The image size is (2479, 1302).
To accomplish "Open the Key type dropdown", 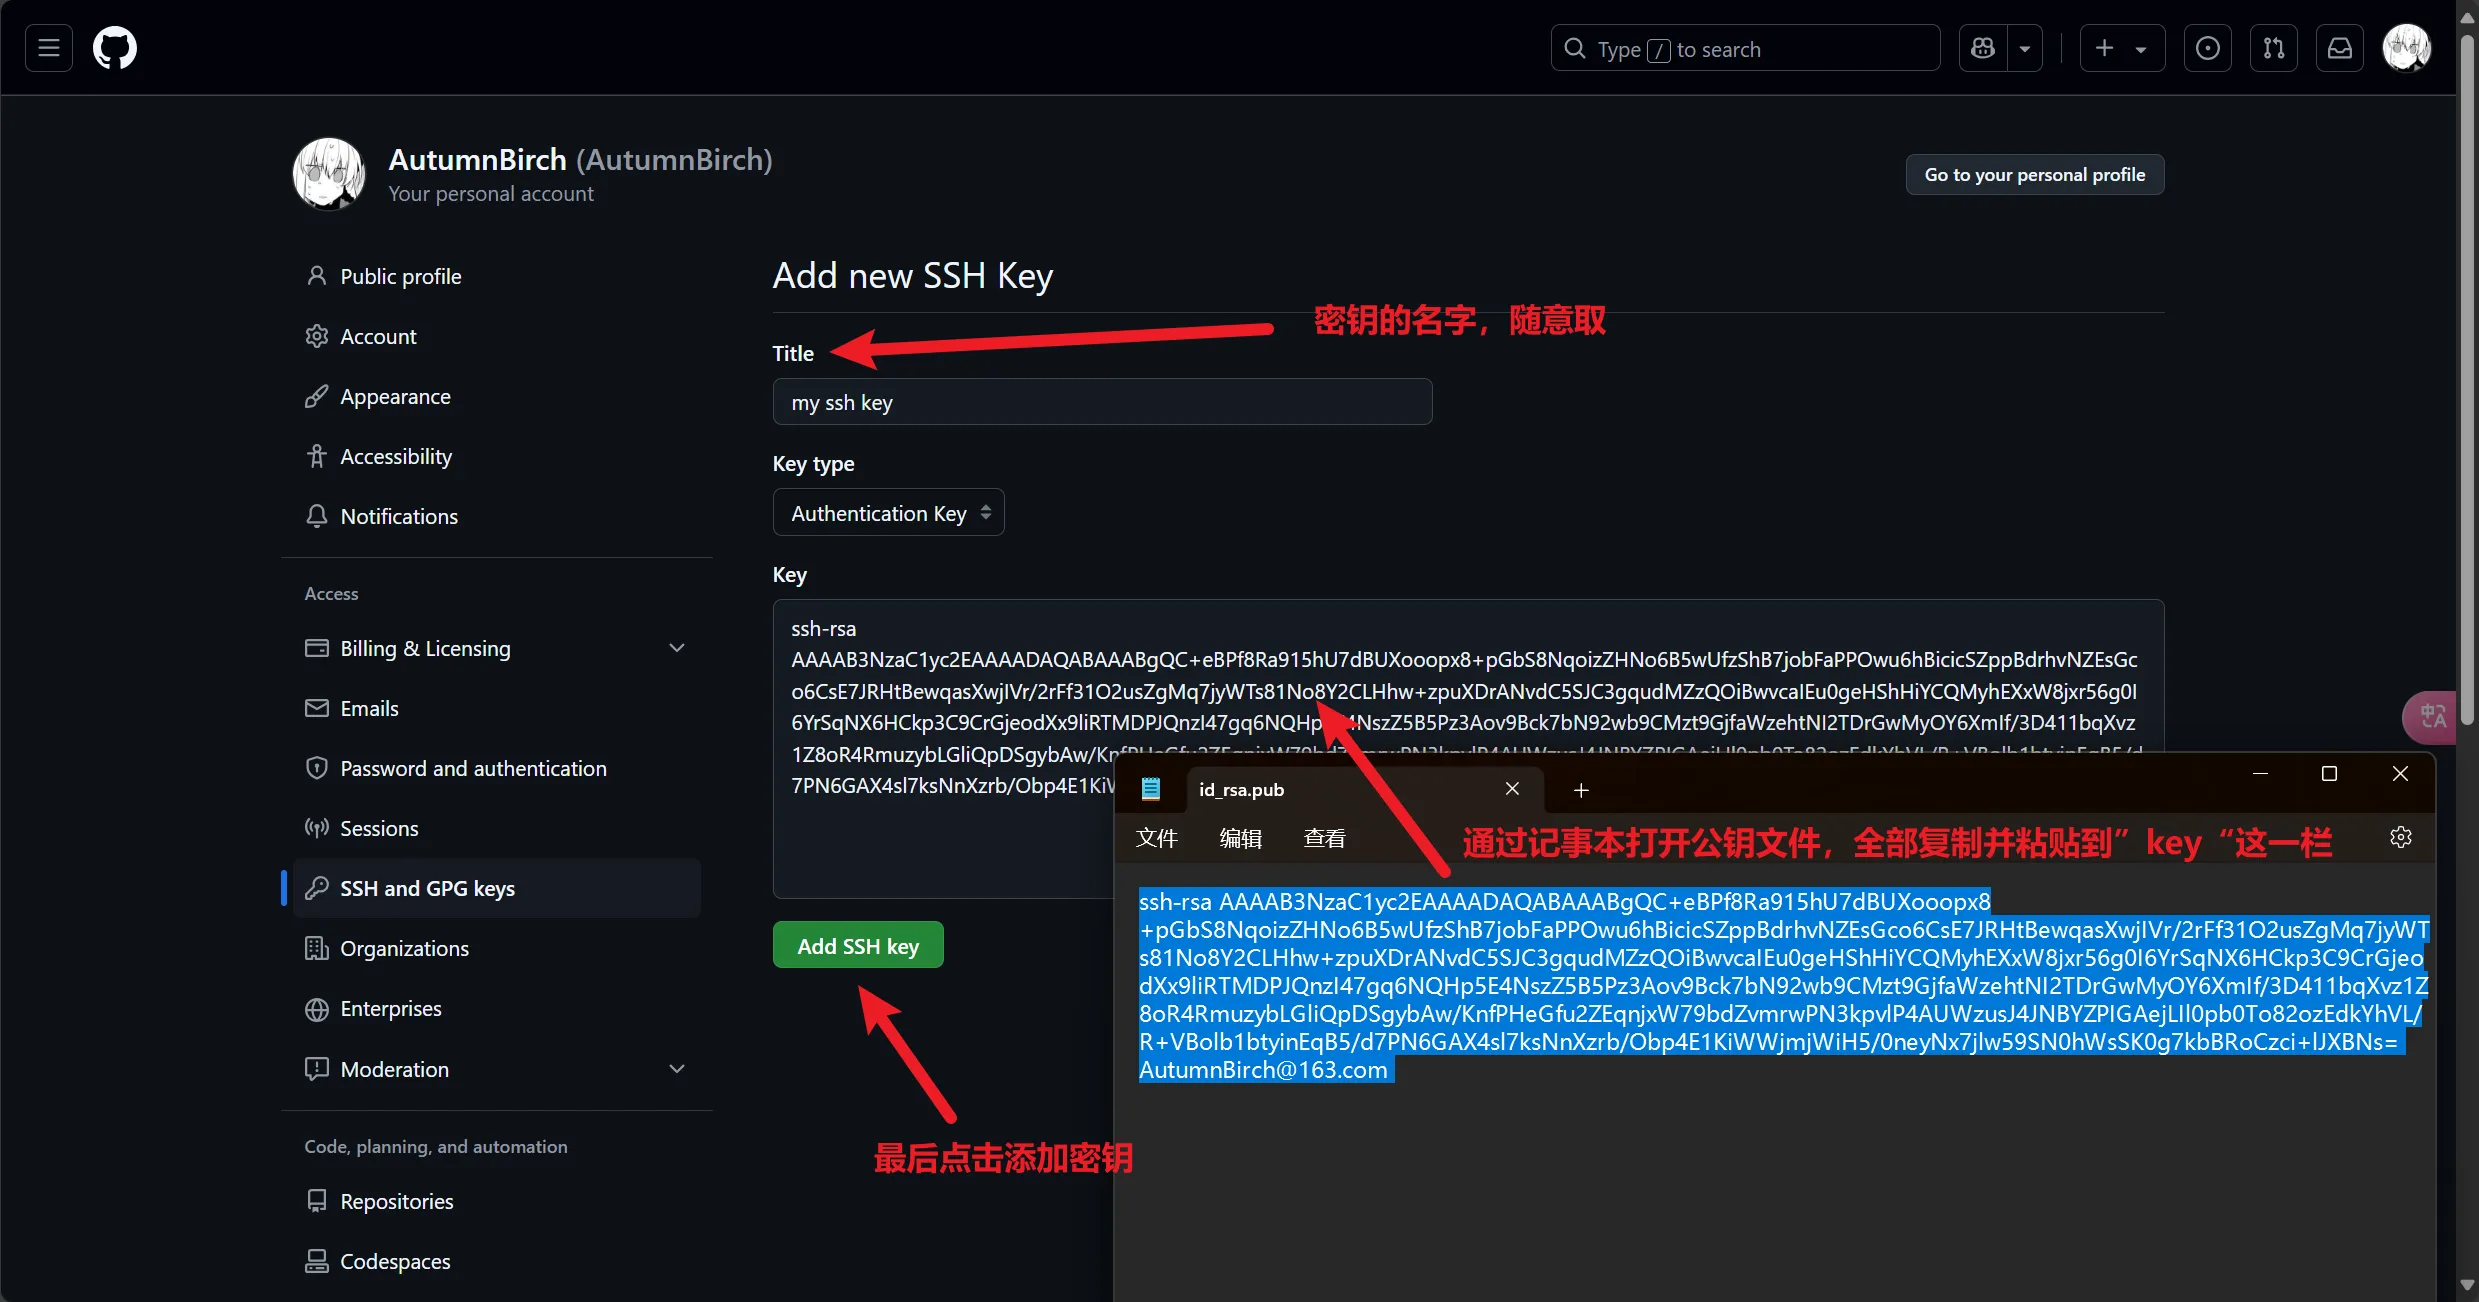I will pyautogui.click(x=888, y=513).
